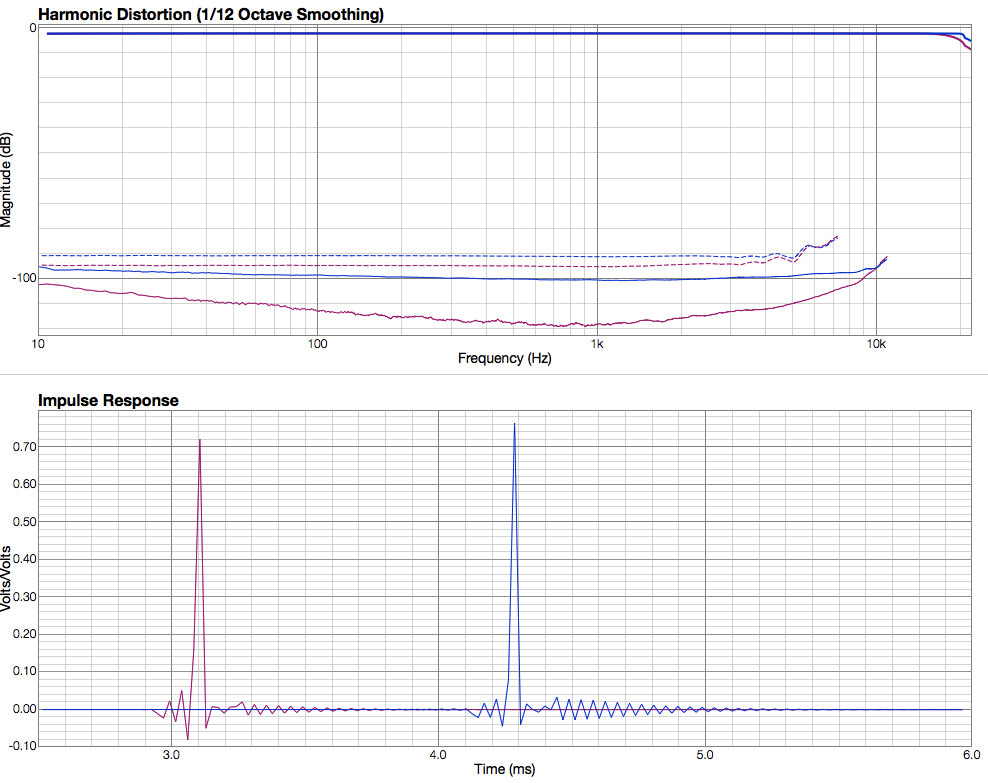Click the 6.0 time tick label
The image size is (988, 783).
(972, 755)
